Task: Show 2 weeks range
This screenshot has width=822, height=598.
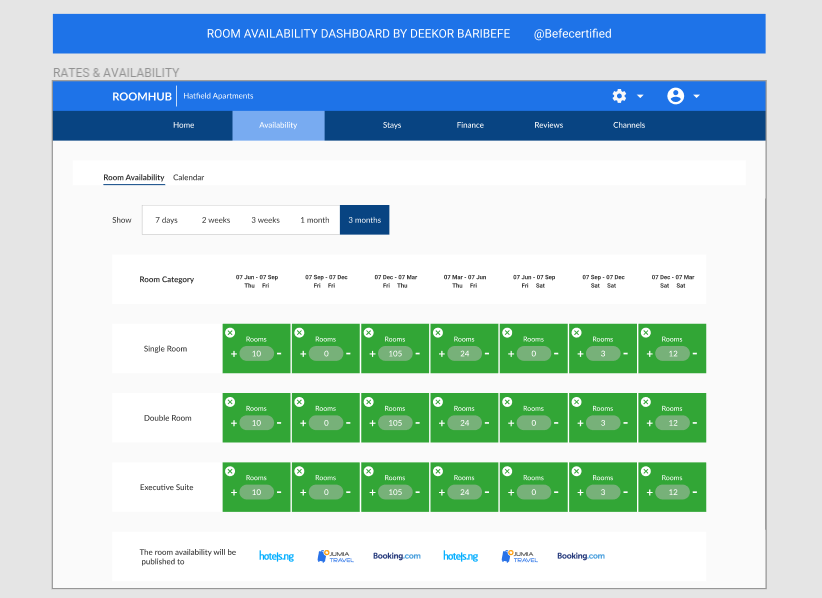Action: 216,220
